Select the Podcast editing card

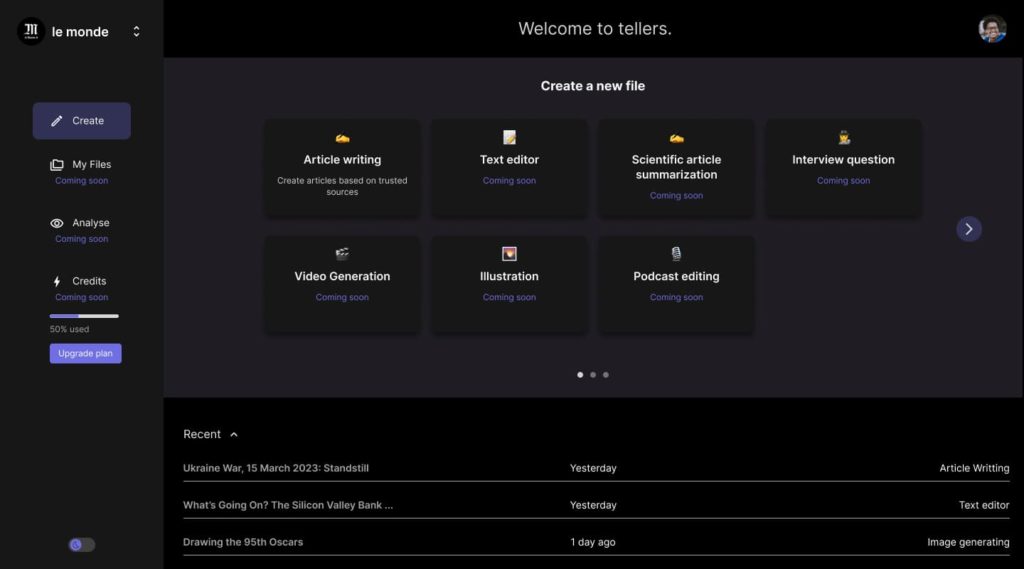tap(677, 285)
